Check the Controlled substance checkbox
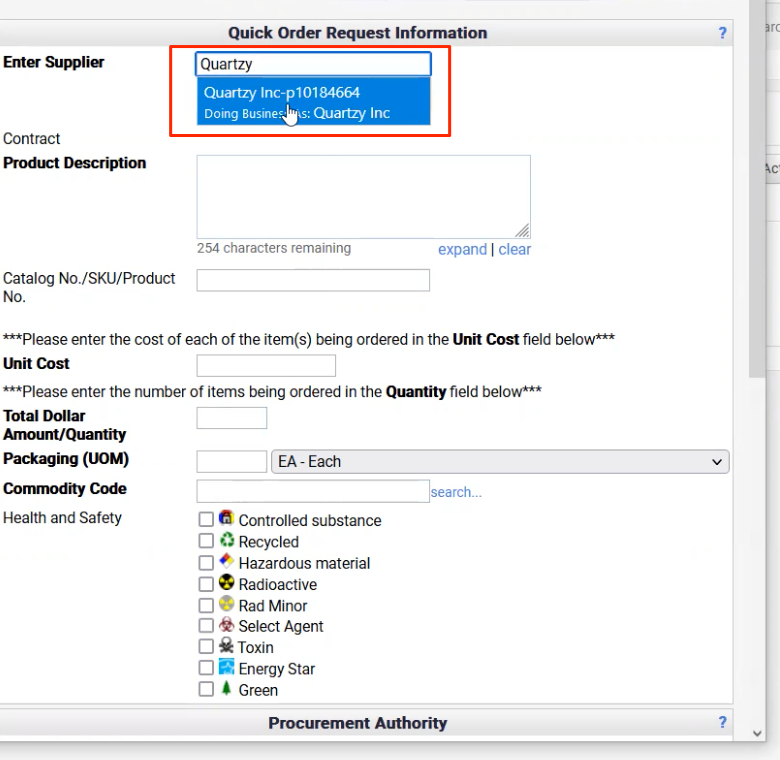780x760 pixels. tap(206, 520)
